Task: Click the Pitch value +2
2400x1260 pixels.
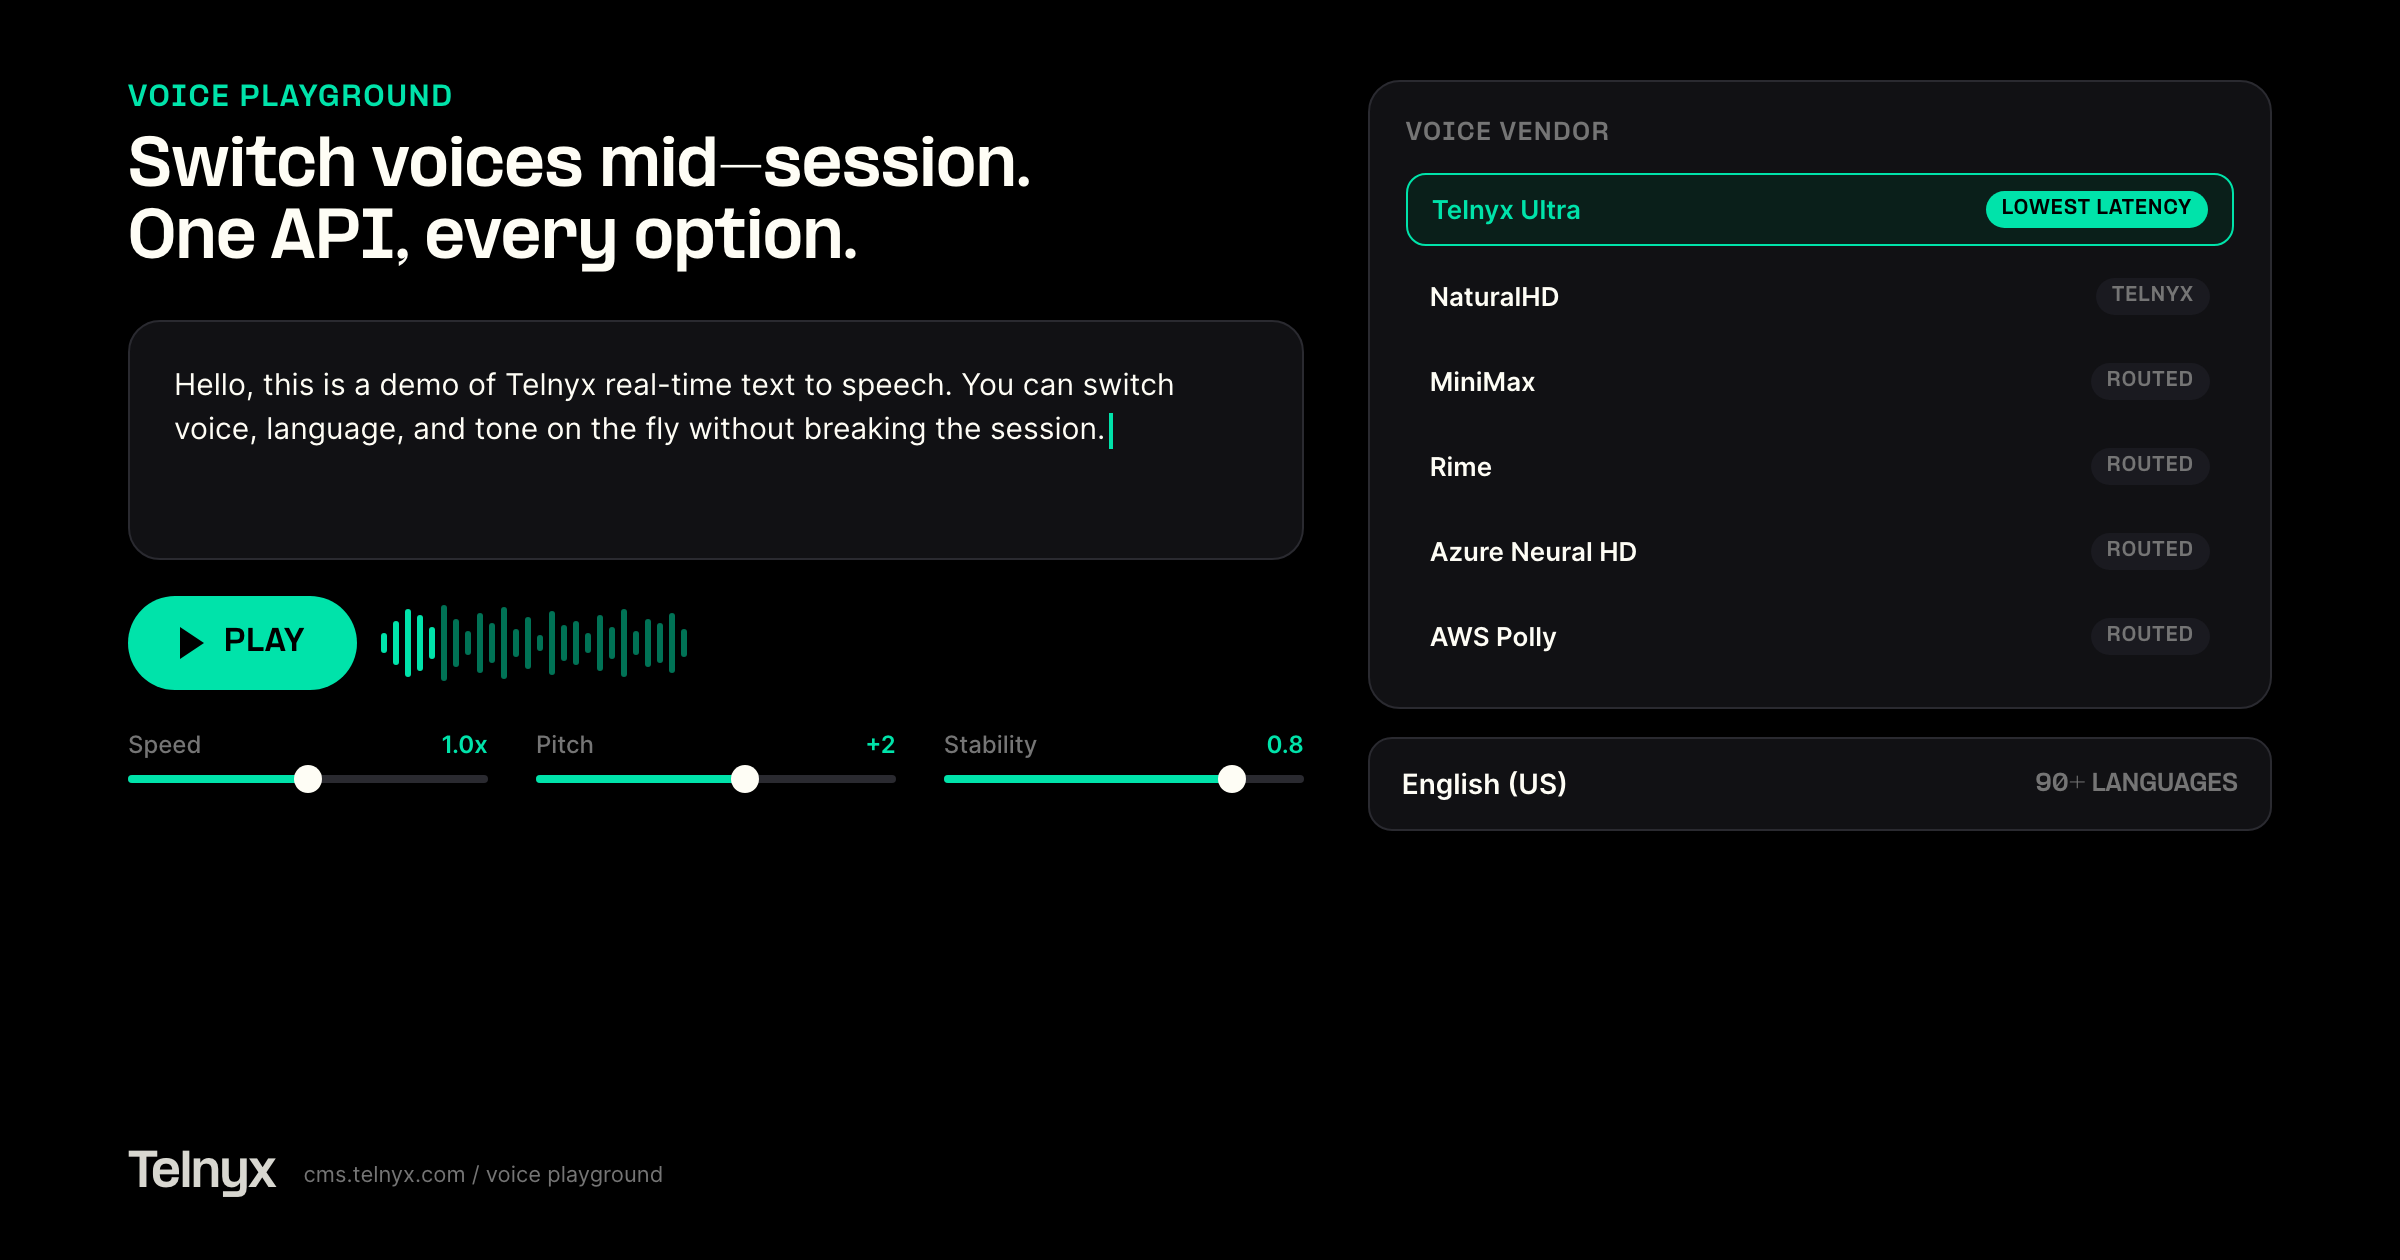Action: (x=880, y=745)
